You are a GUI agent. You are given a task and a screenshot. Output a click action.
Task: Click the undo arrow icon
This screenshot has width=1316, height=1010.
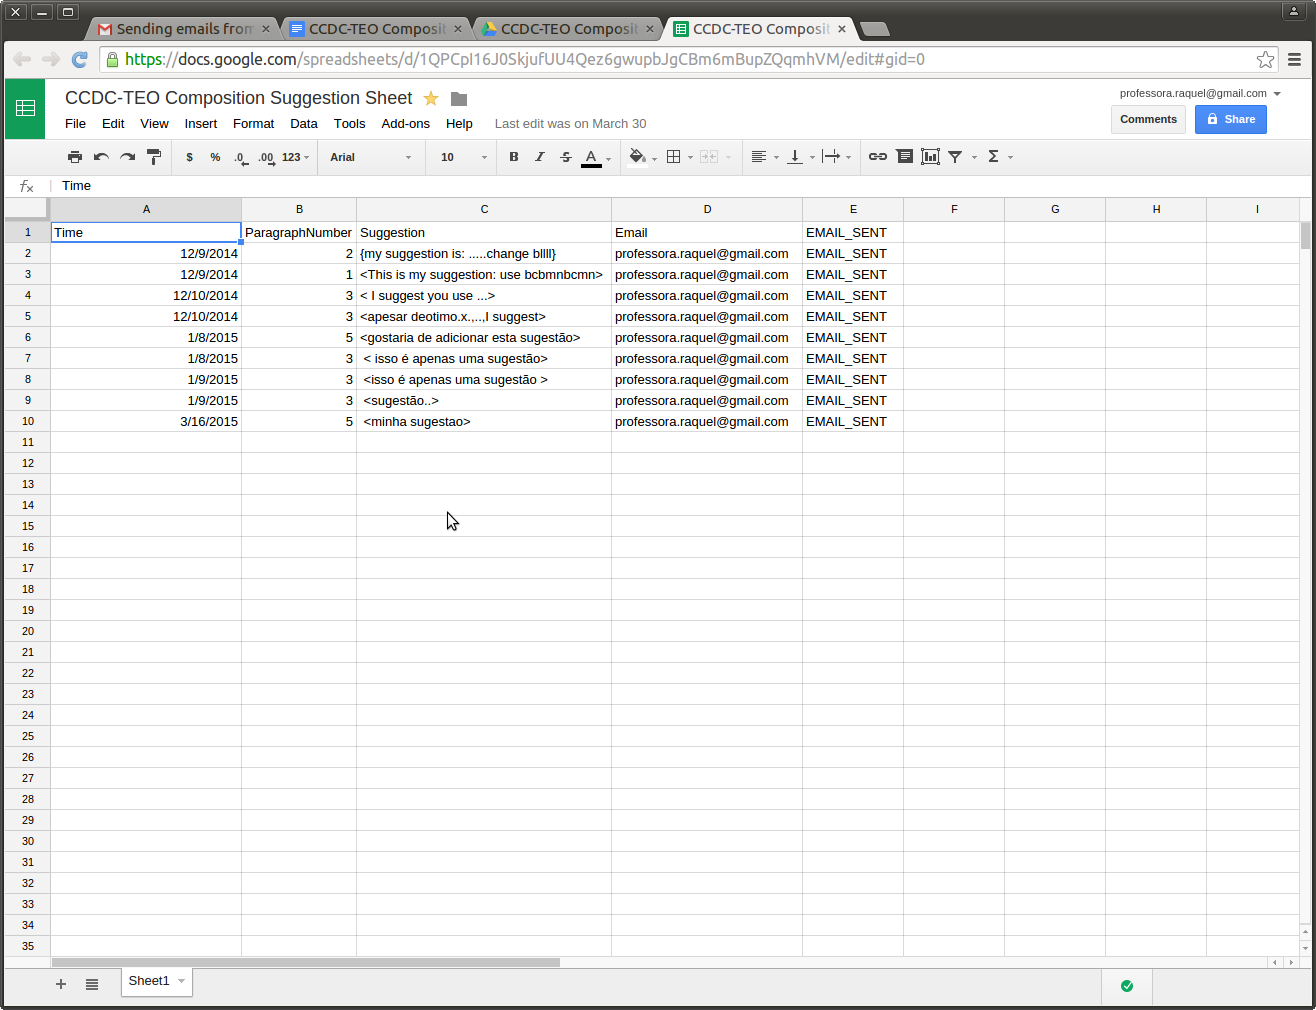(101, 157)
